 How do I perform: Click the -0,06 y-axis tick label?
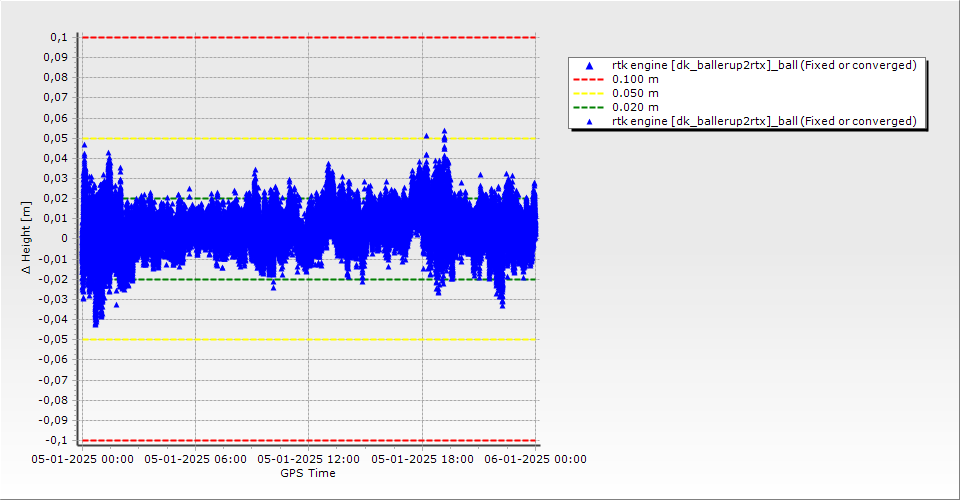click(x=53, y=359)
